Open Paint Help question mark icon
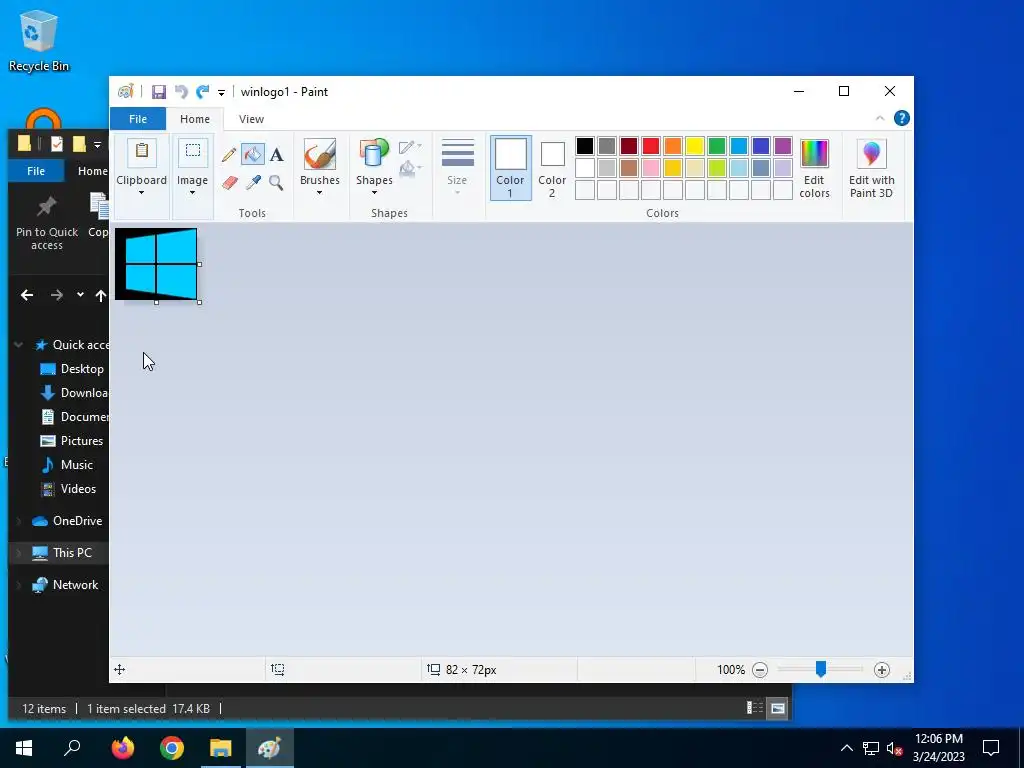Screen dimensions: 1024x768 [x=901, y=118]
